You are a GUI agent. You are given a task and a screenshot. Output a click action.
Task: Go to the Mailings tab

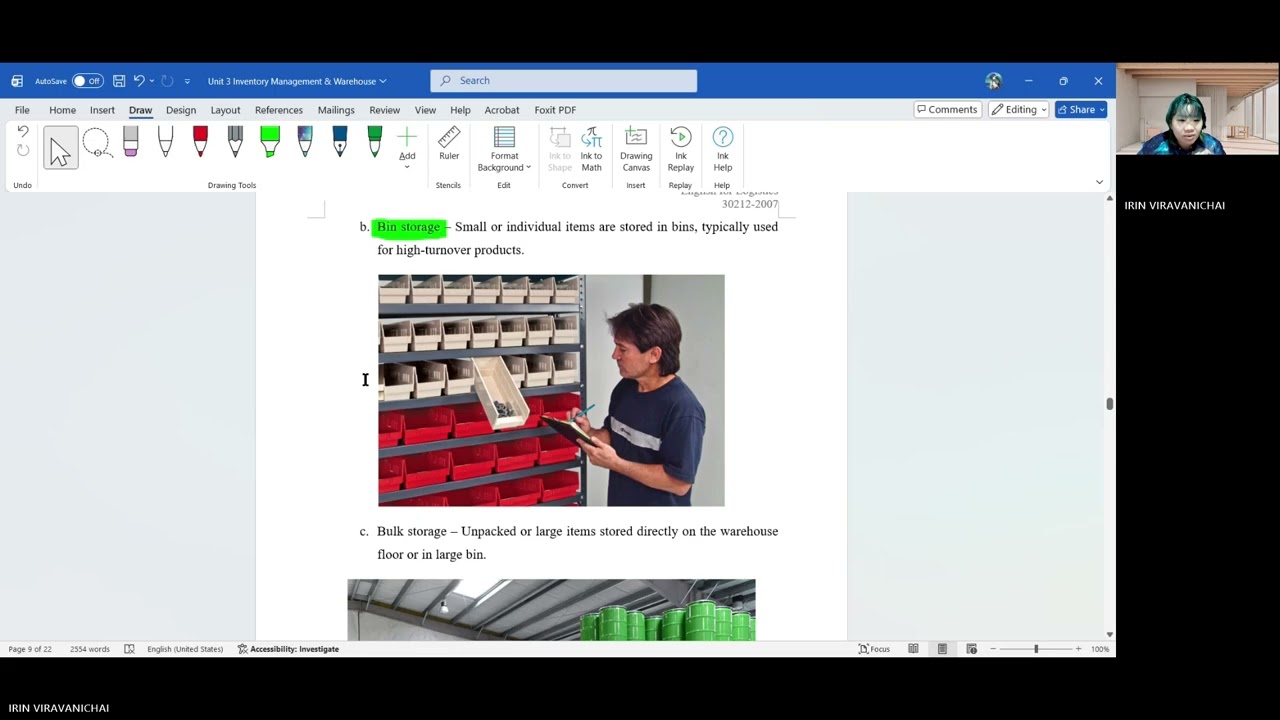click(x=336, y=110)
